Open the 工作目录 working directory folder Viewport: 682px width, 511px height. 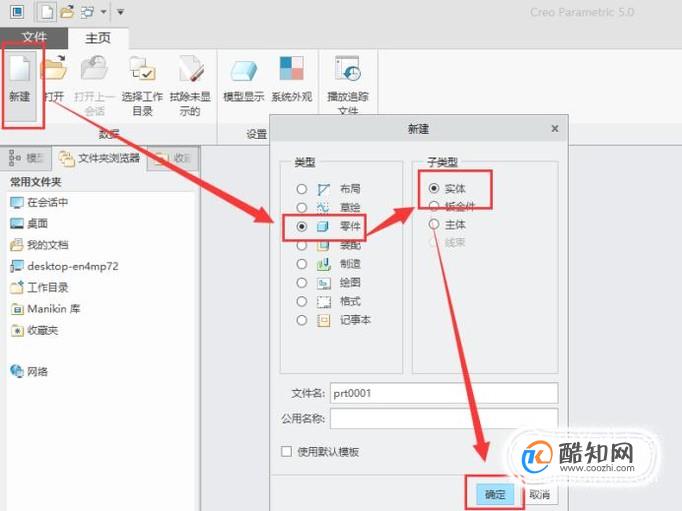[x=39, y=287]
